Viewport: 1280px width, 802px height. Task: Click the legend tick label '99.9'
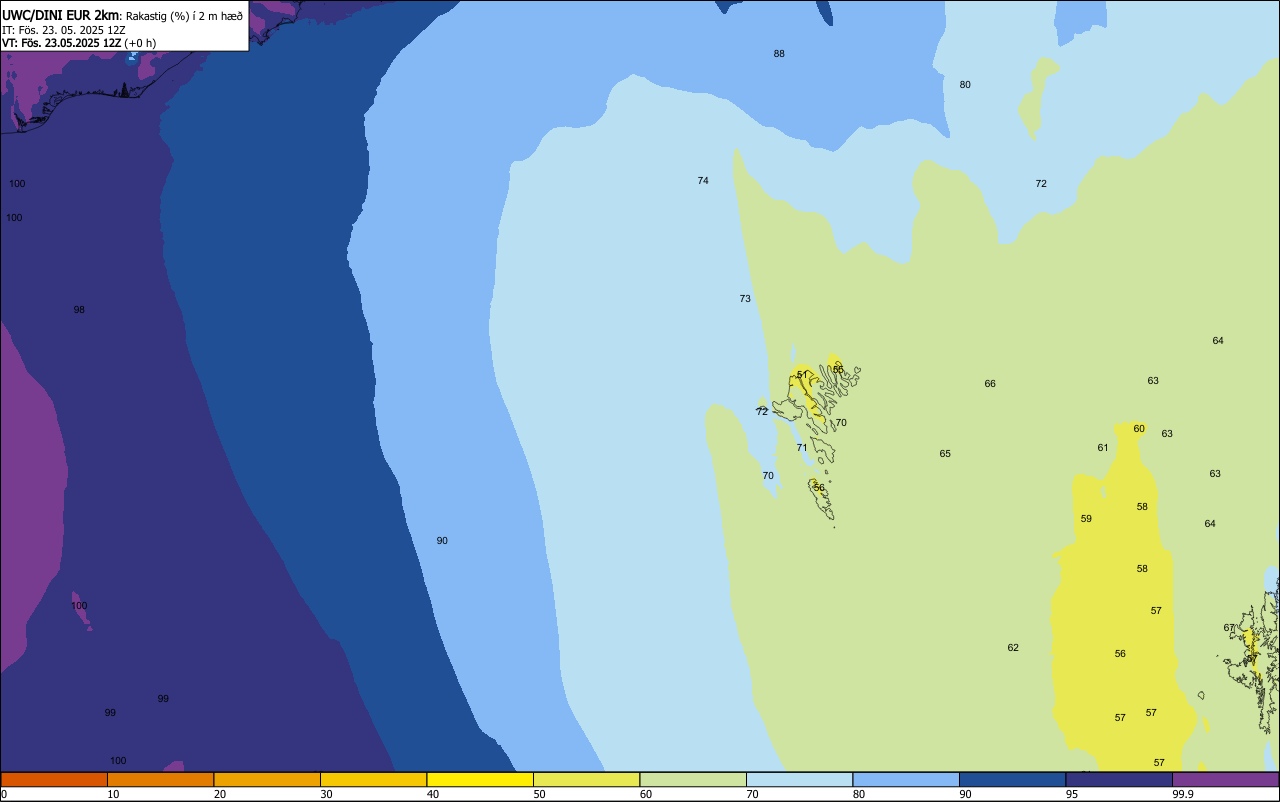1183,794
